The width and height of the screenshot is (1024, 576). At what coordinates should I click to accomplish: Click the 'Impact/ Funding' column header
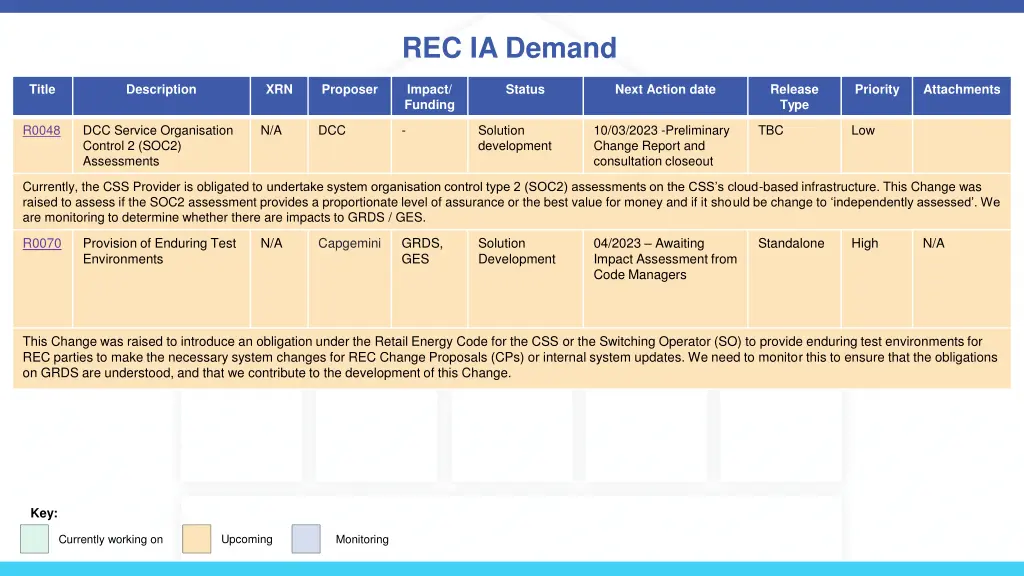pos(429,96)
